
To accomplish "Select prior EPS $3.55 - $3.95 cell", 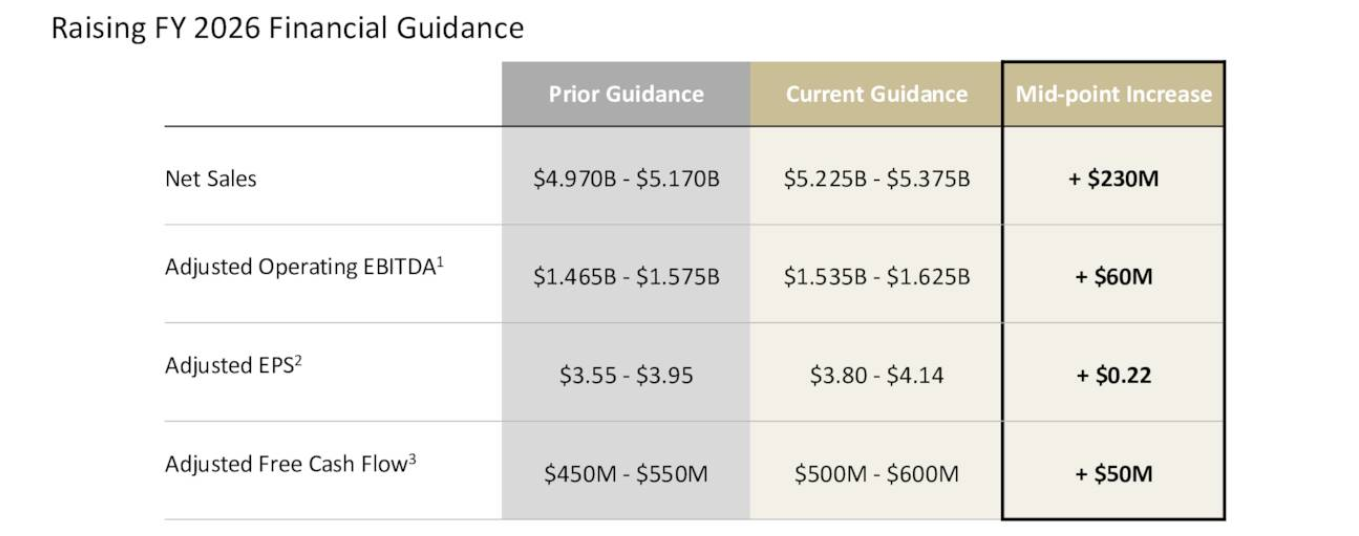I will [626, 376].
